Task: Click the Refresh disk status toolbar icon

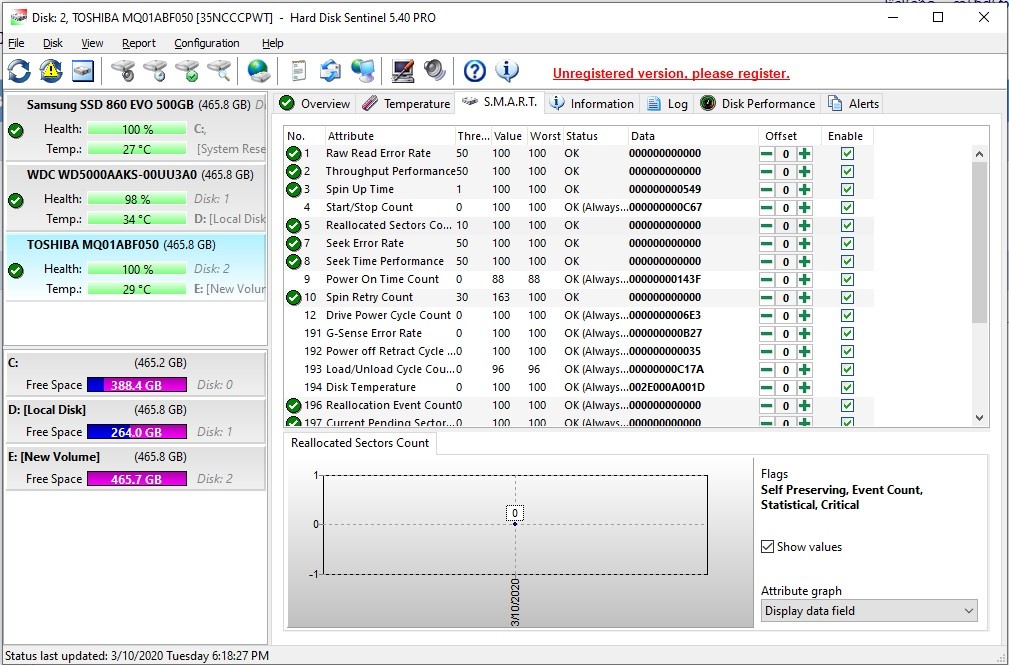Action: [x=19, y=71]
